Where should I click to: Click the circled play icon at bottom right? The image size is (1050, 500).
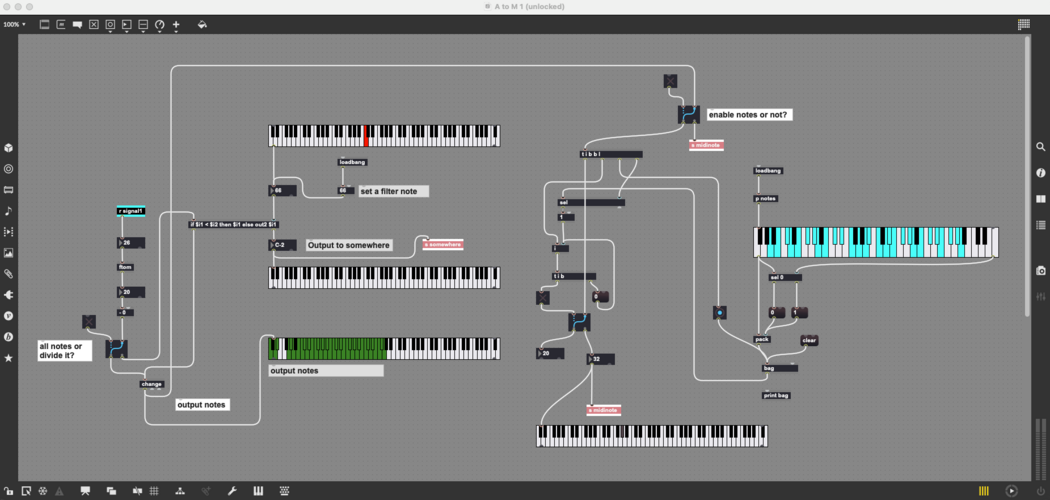(1011, 491)
